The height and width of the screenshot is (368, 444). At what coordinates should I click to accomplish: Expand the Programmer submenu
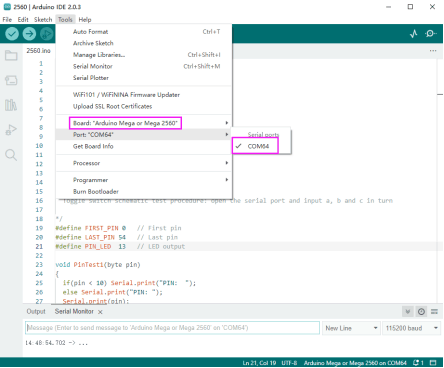pyautogui.click(x=144, y=180)
